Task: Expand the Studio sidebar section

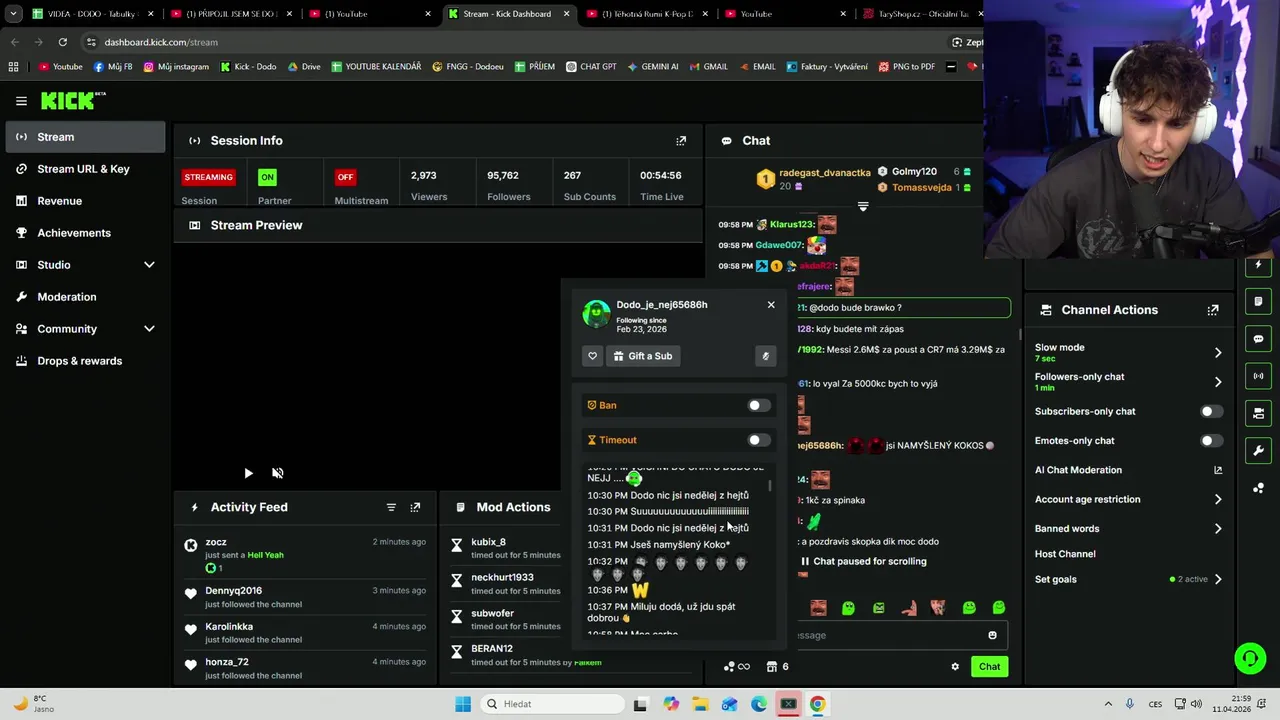Action: click(149, 265)
